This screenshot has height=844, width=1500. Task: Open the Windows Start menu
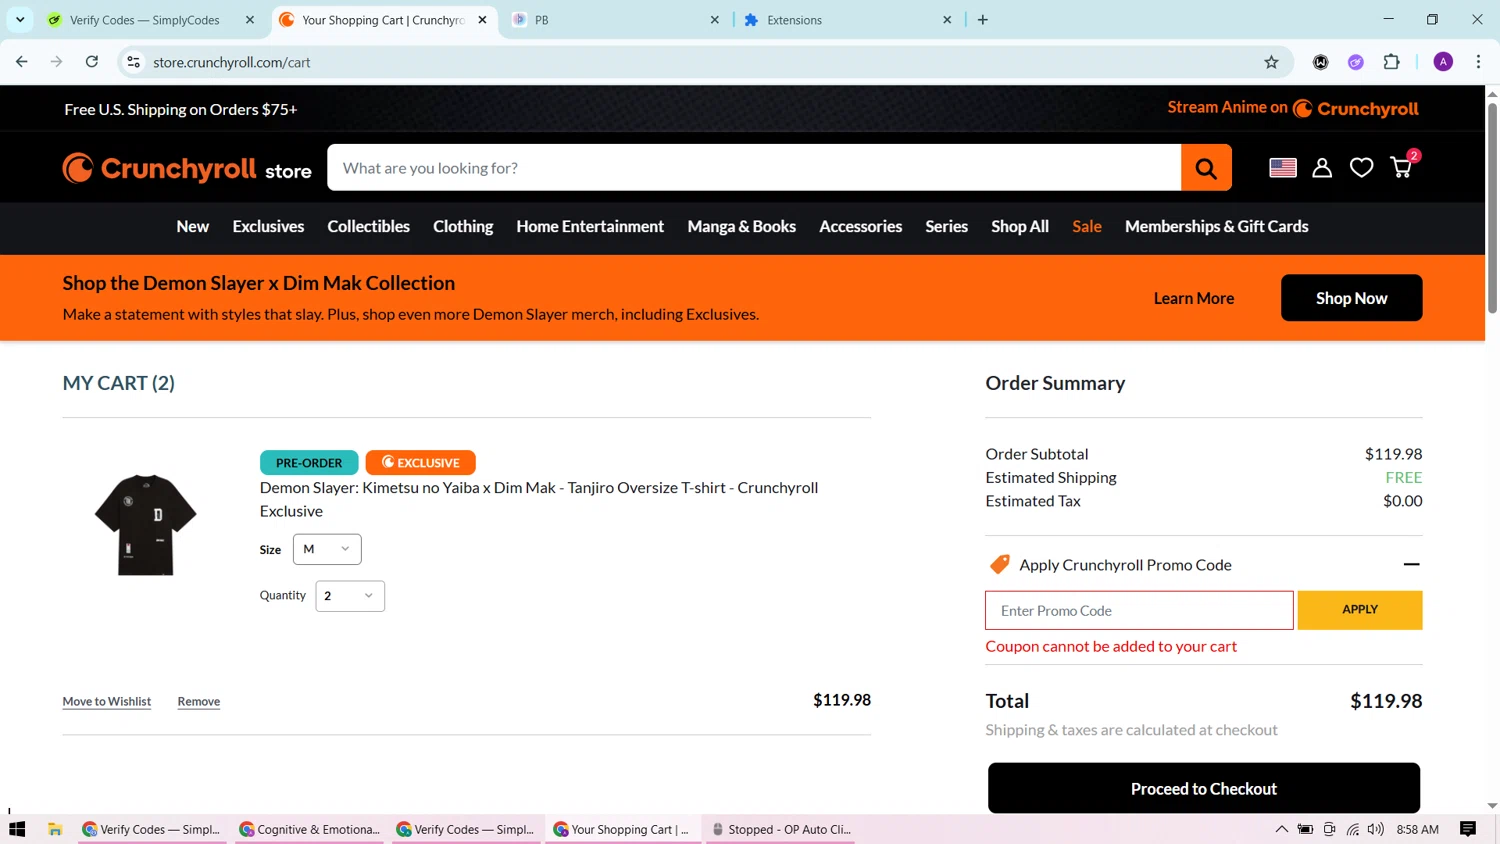[17, 829]
